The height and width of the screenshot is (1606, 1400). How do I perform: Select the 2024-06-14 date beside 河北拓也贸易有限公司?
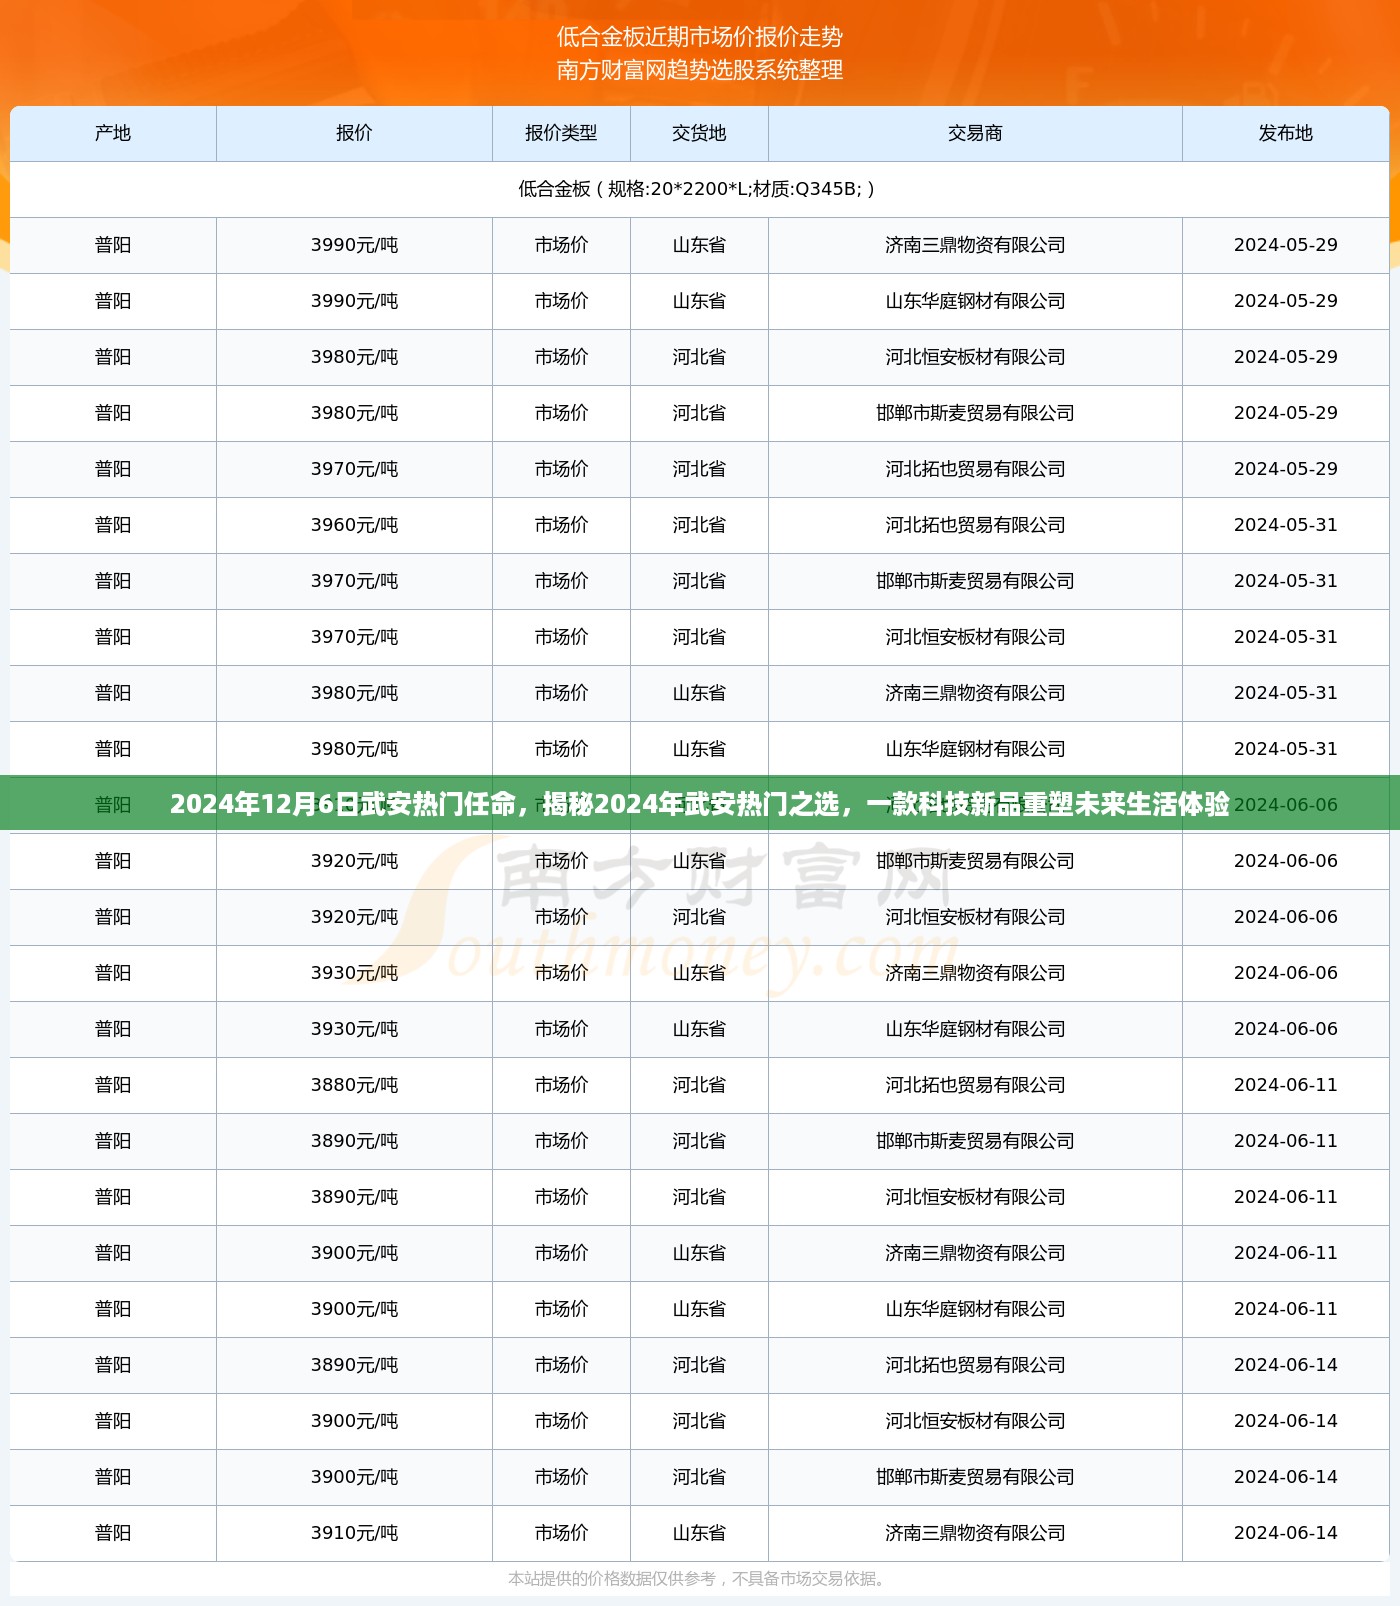pos(1286,1365)
